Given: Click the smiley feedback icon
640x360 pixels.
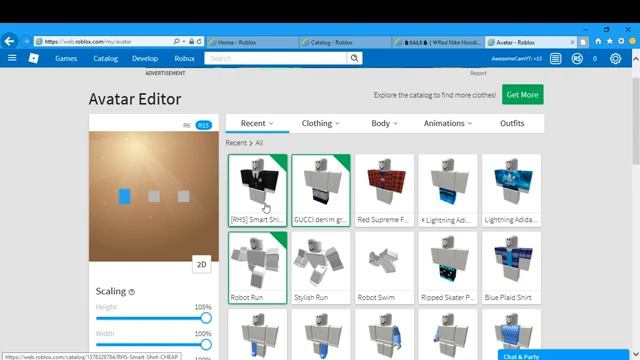Looking at the screenshot, I should coord(633,41).
